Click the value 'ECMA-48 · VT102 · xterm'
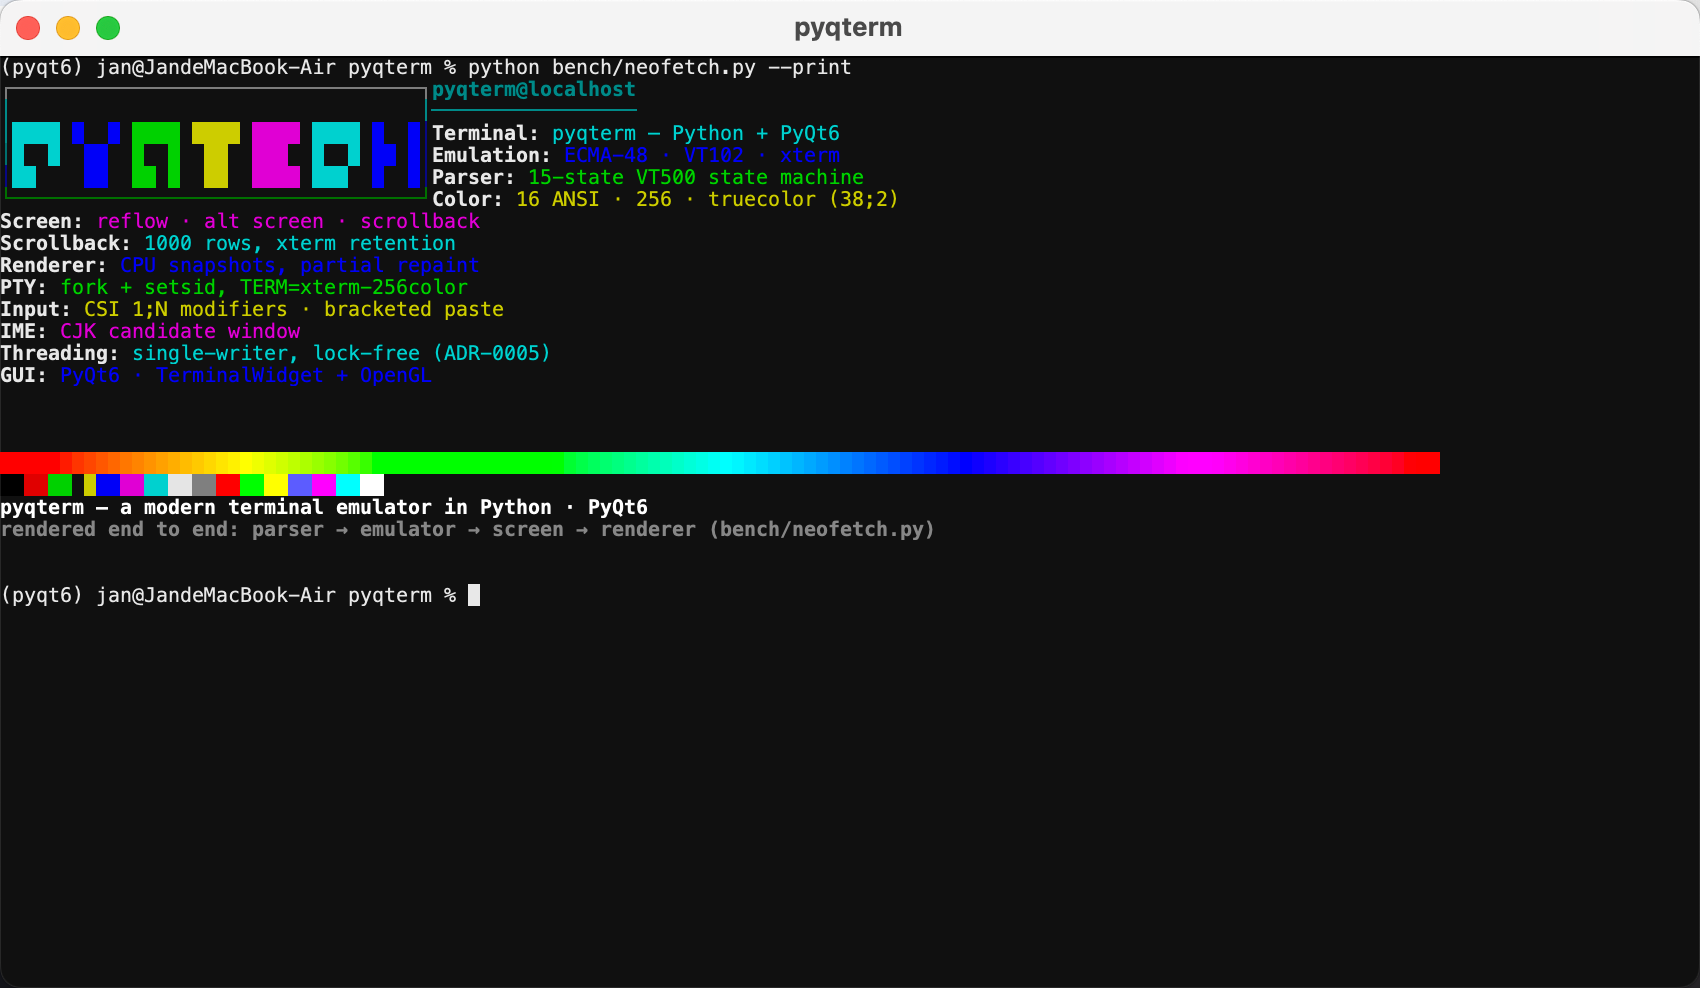 (702, 155)
